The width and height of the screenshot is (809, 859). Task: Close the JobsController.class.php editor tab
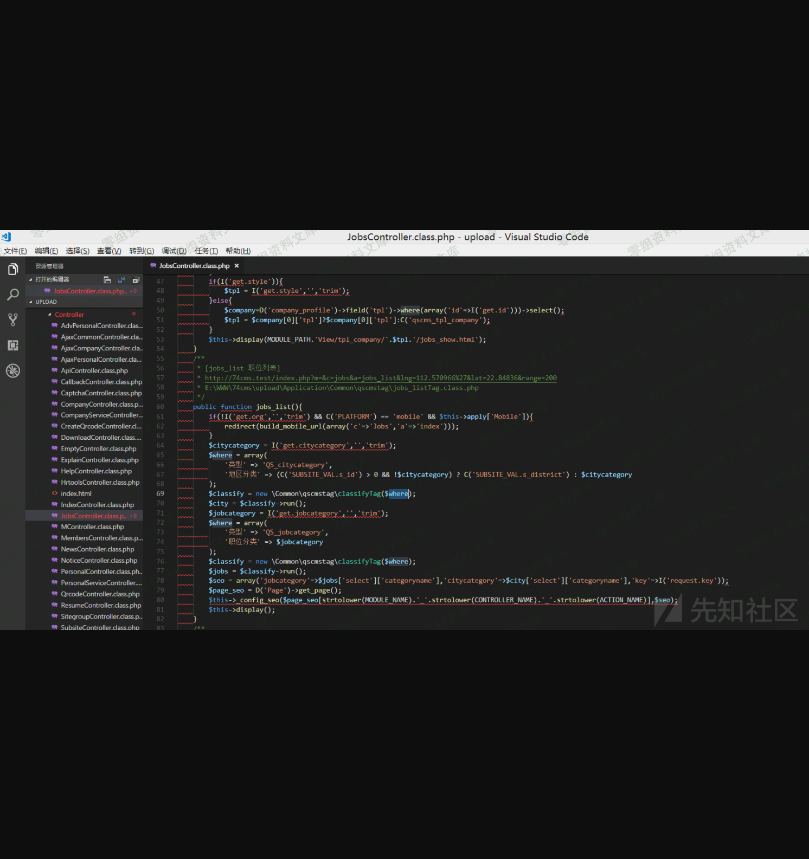(x=237, y=266)
